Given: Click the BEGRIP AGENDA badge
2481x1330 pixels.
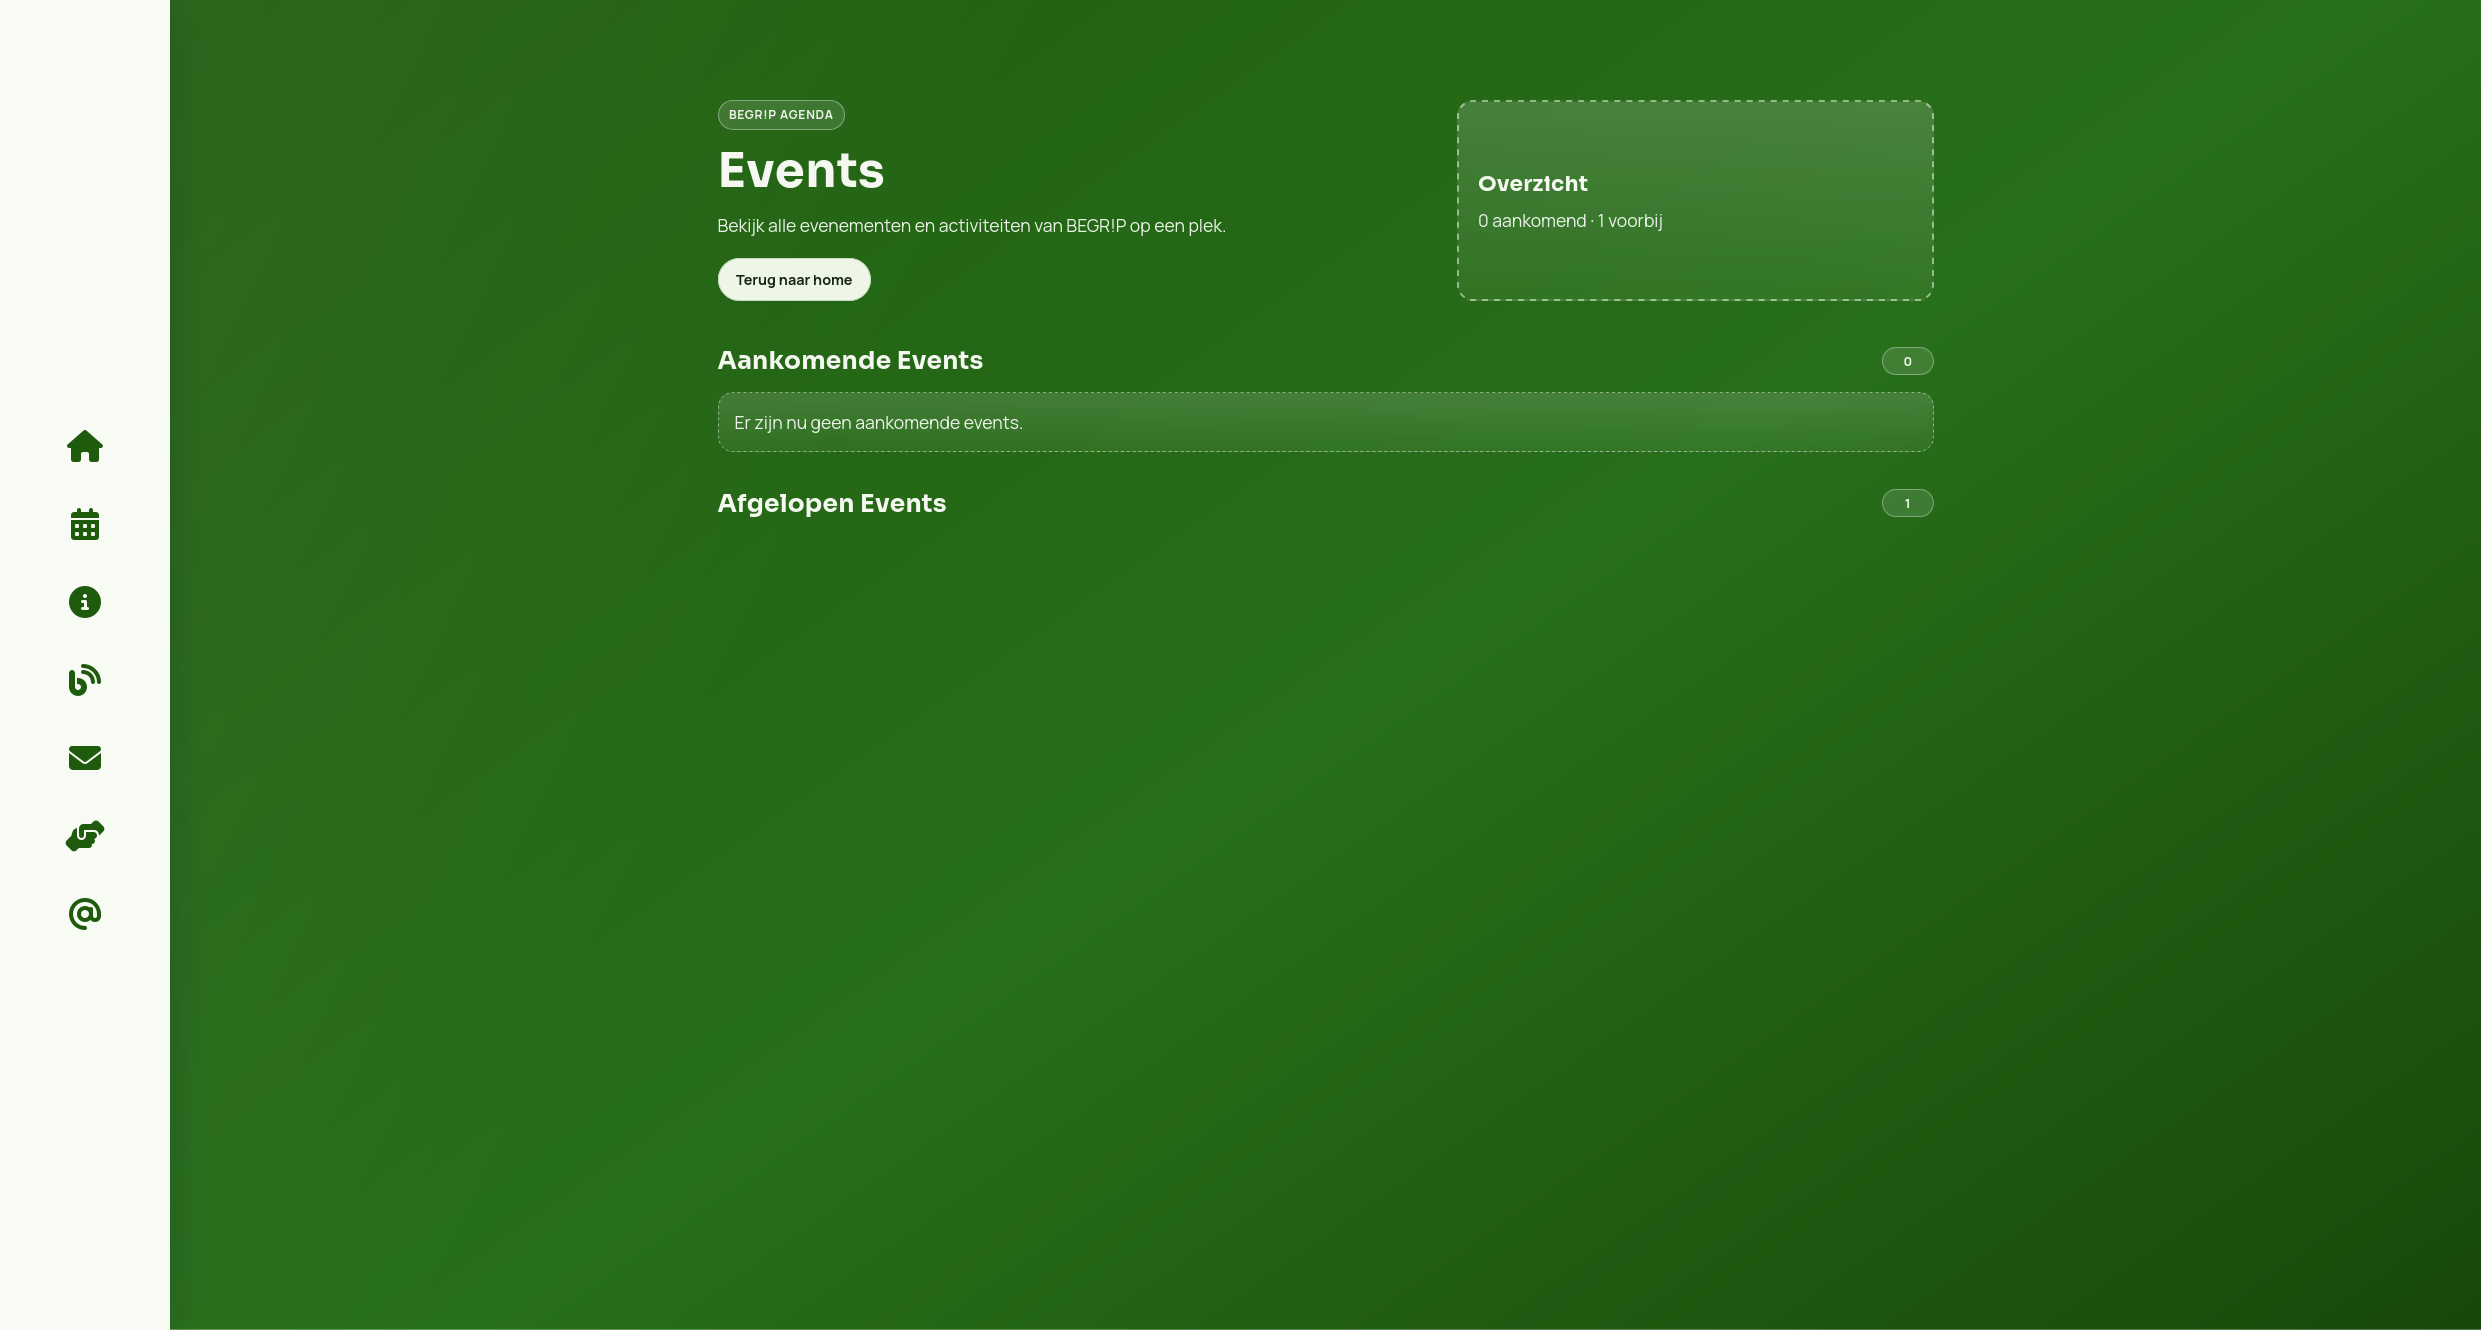Looking at the screenshot, I should [x=781, y=115].
